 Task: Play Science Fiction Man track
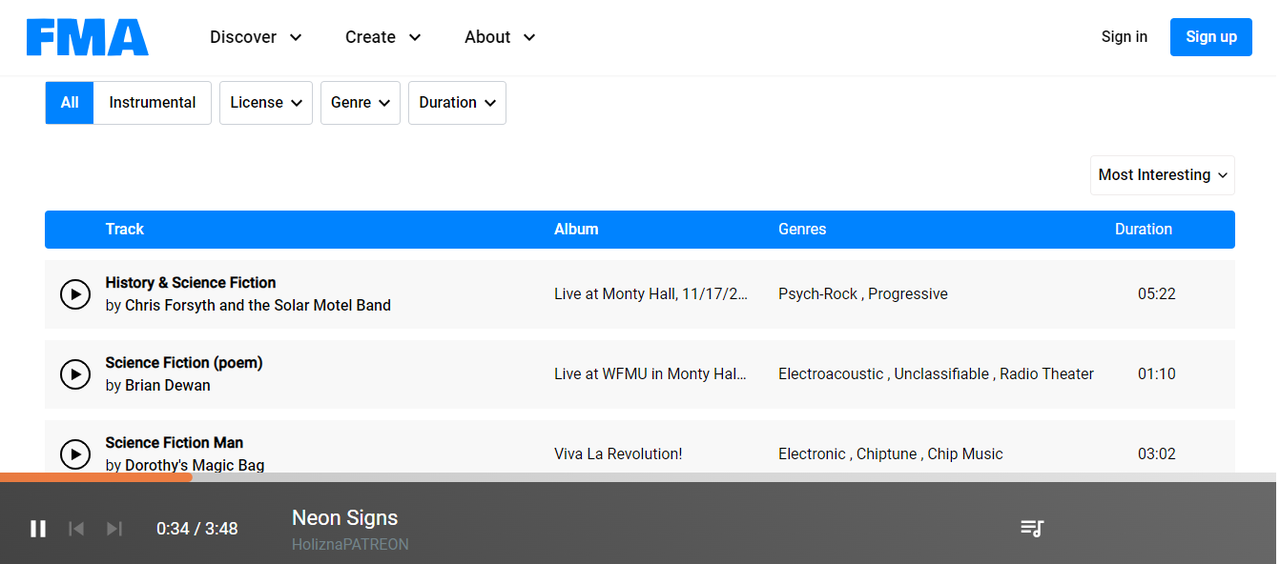[x=75, y=454]
